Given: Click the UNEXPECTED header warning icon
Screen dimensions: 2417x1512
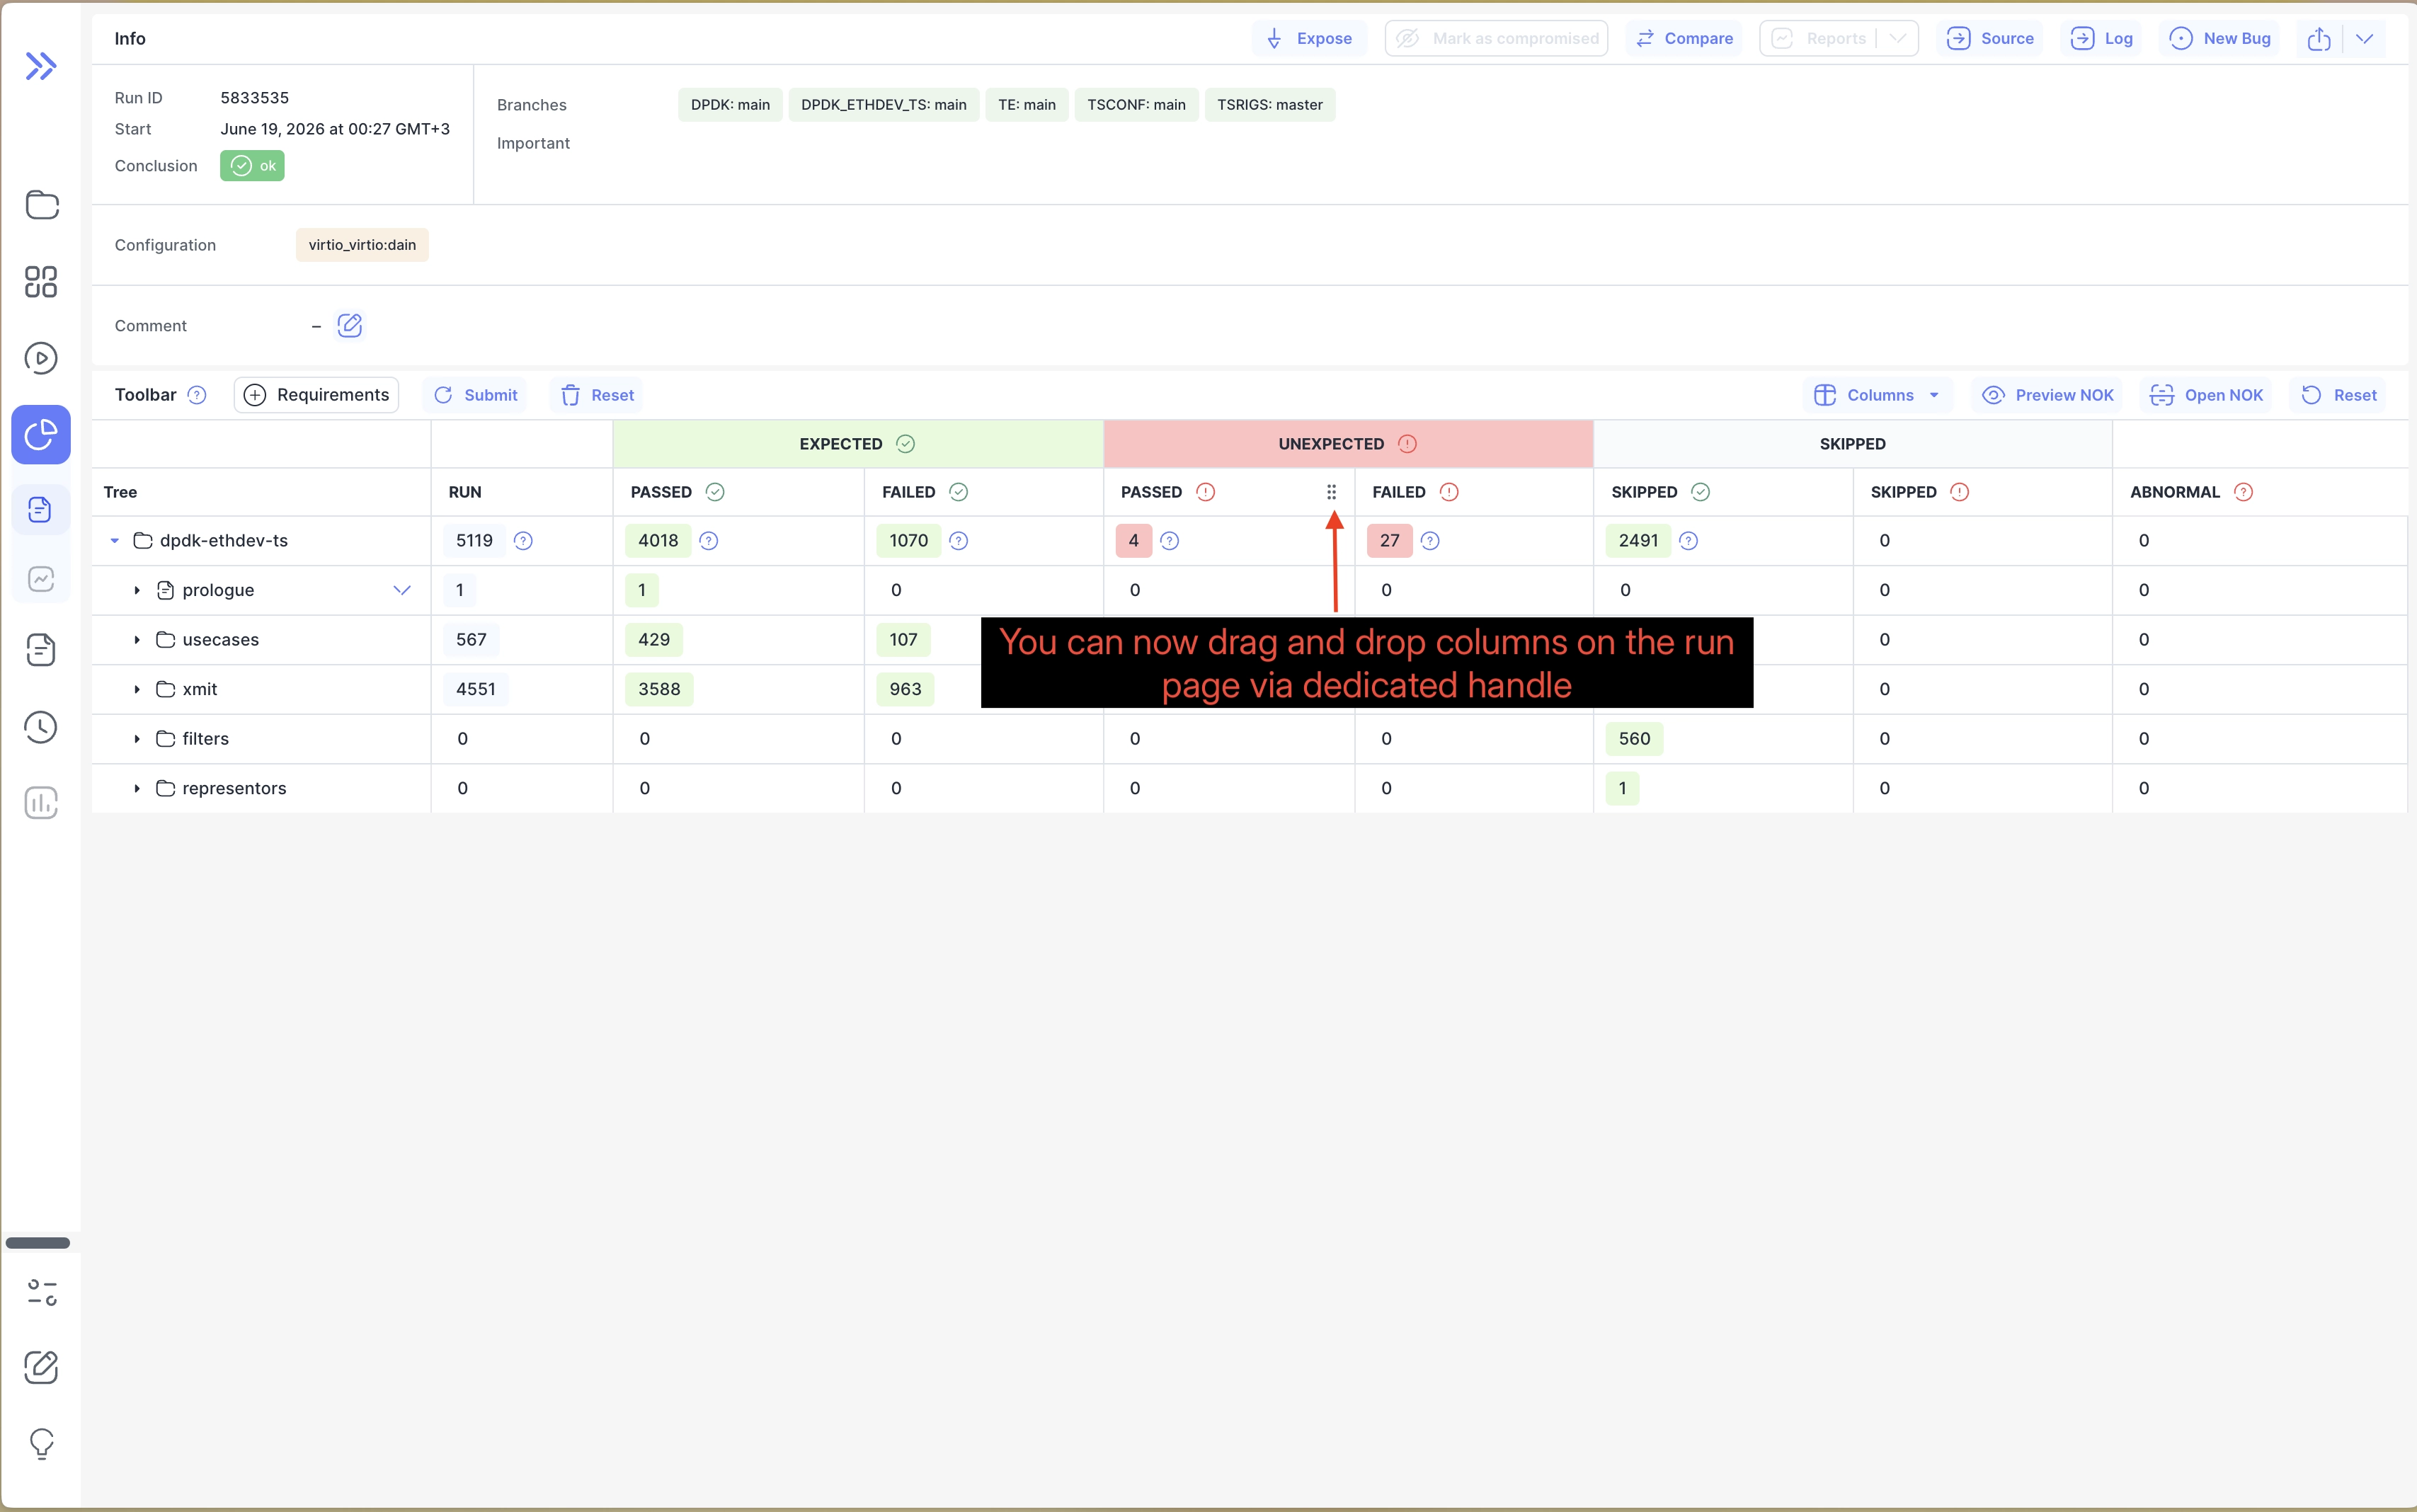Looking at the screenshot, I should 1407,444.
